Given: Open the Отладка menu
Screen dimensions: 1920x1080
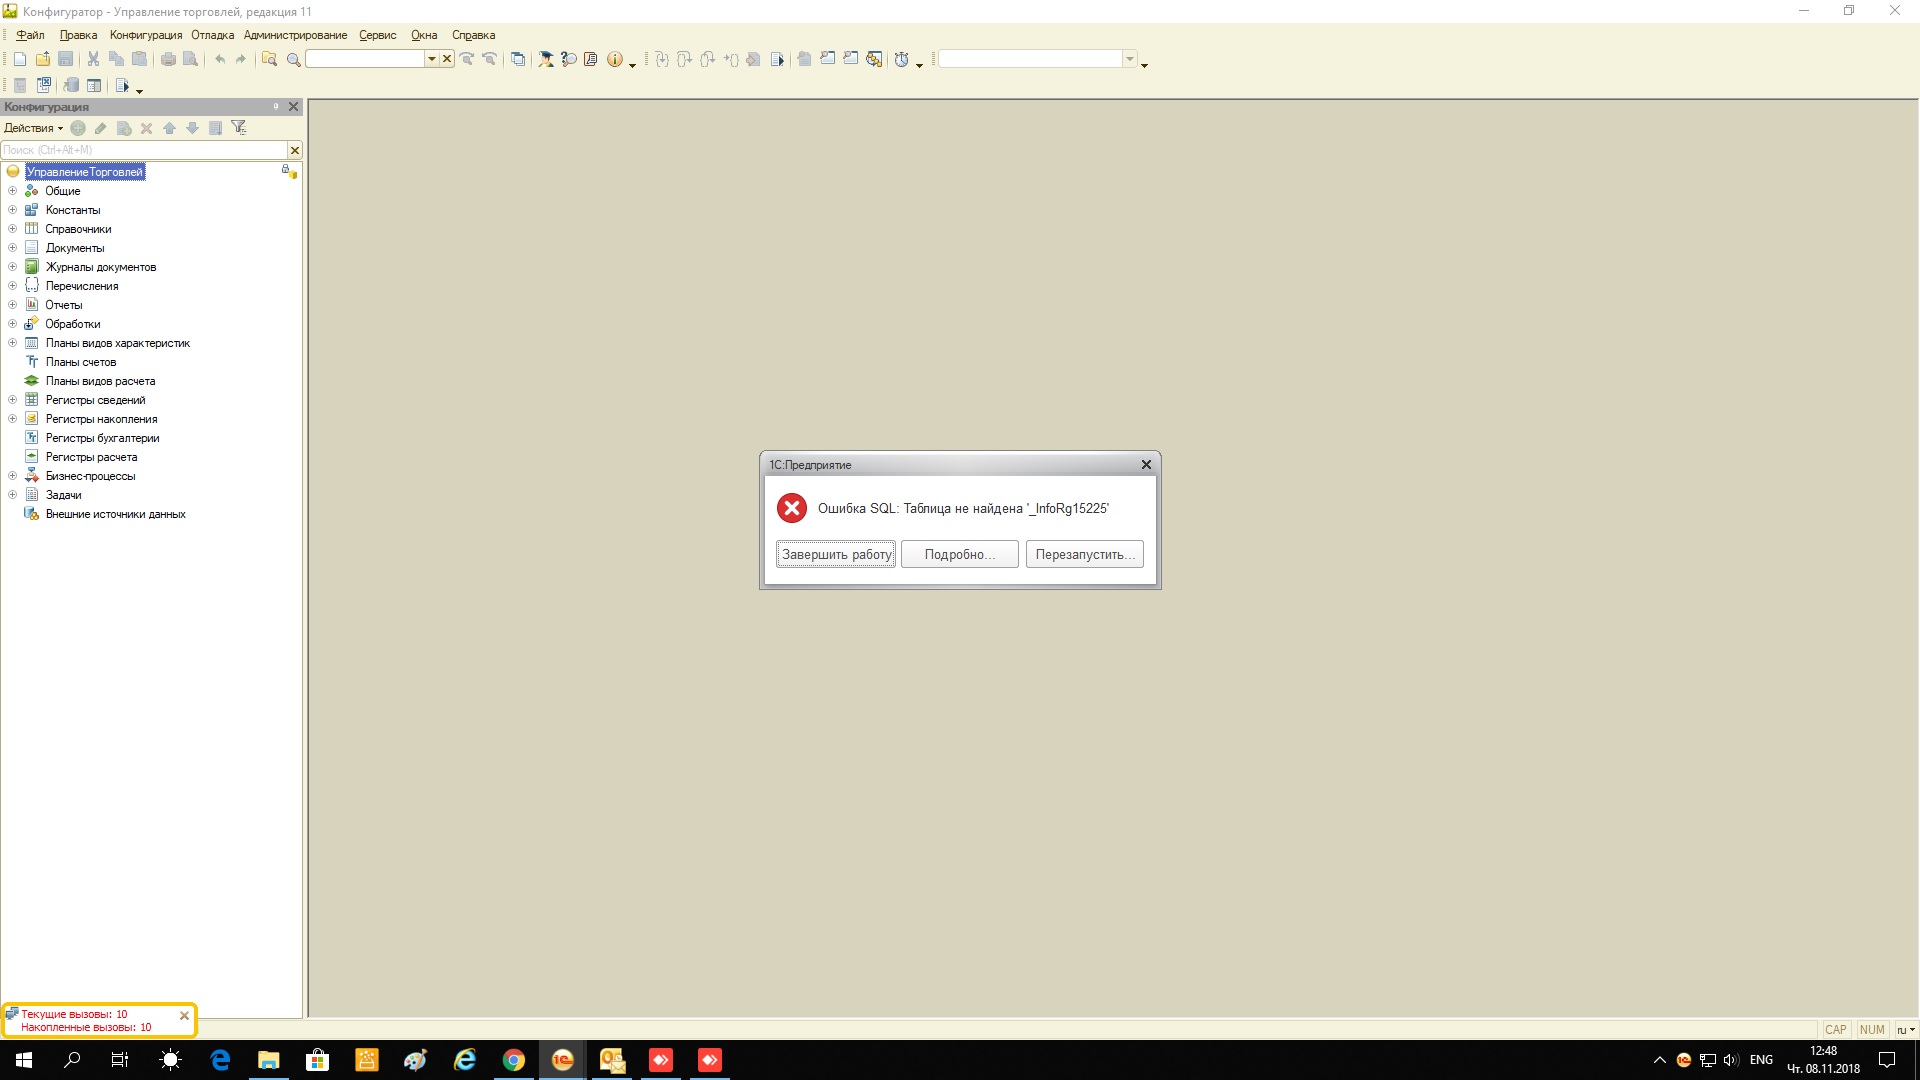Looking at the screenshot, I should [212, 35].
